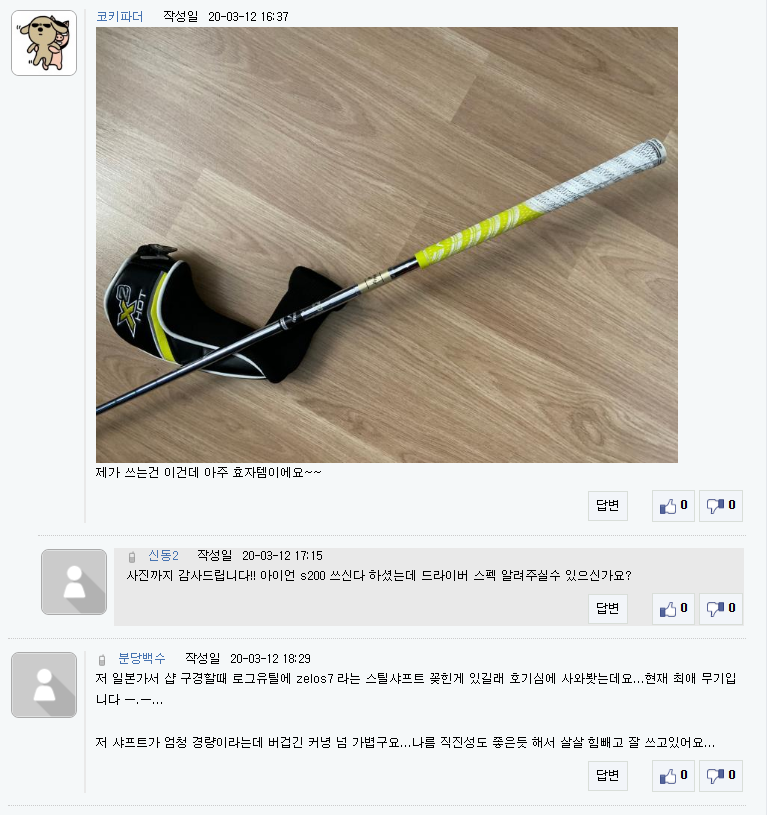Open 코키파더 username profile link

coord(120,17)
